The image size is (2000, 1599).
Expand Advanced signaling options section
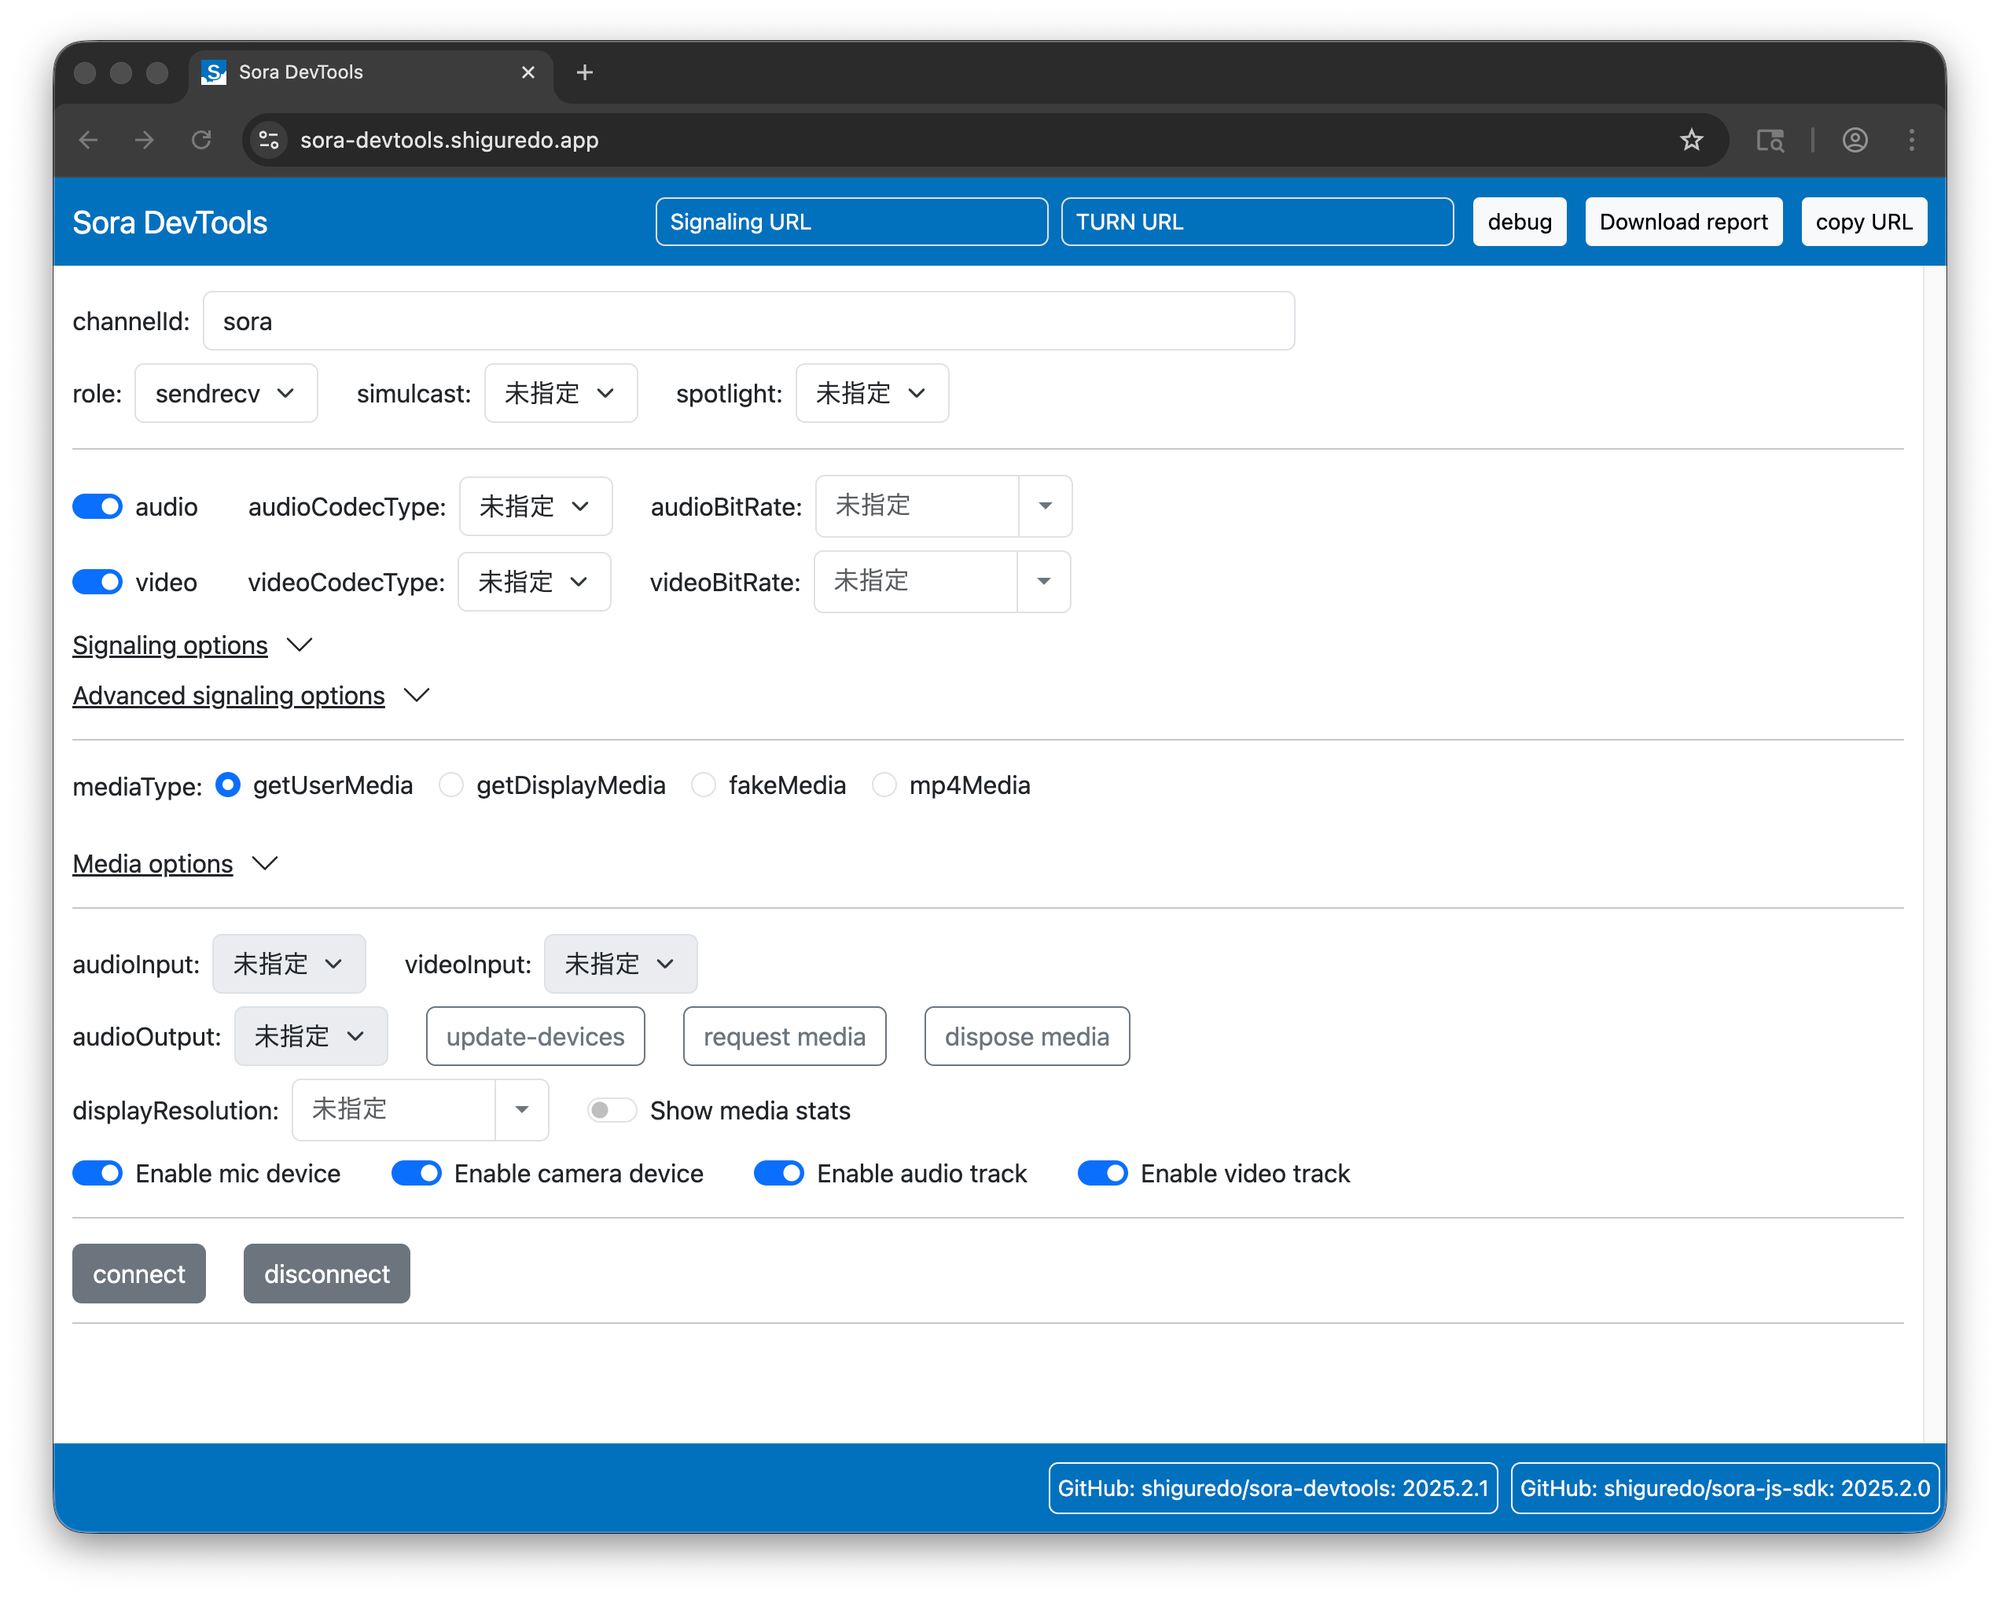click(x=229, y=695)
